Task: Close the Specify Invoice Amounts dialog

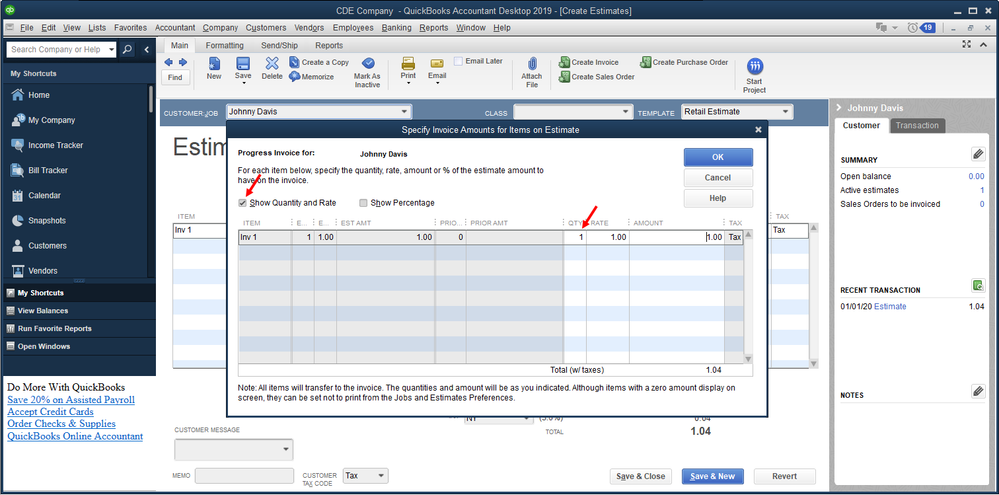Action: [x=758, y=129]
